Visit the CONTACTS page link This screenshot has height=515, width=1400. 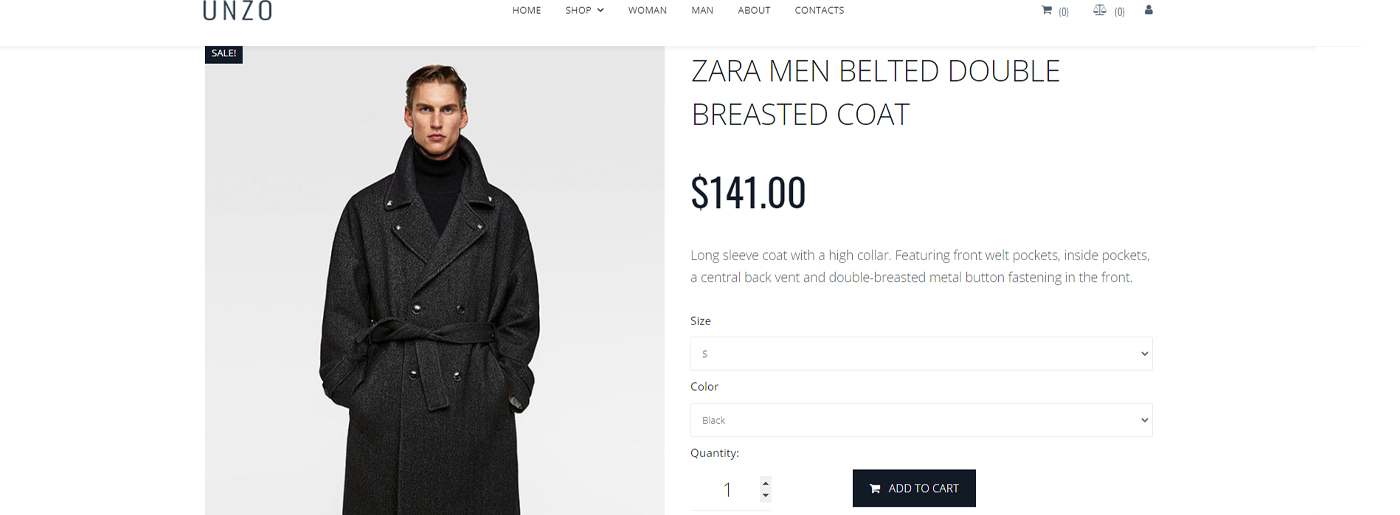pyautogui.click(x=819, y=11)
